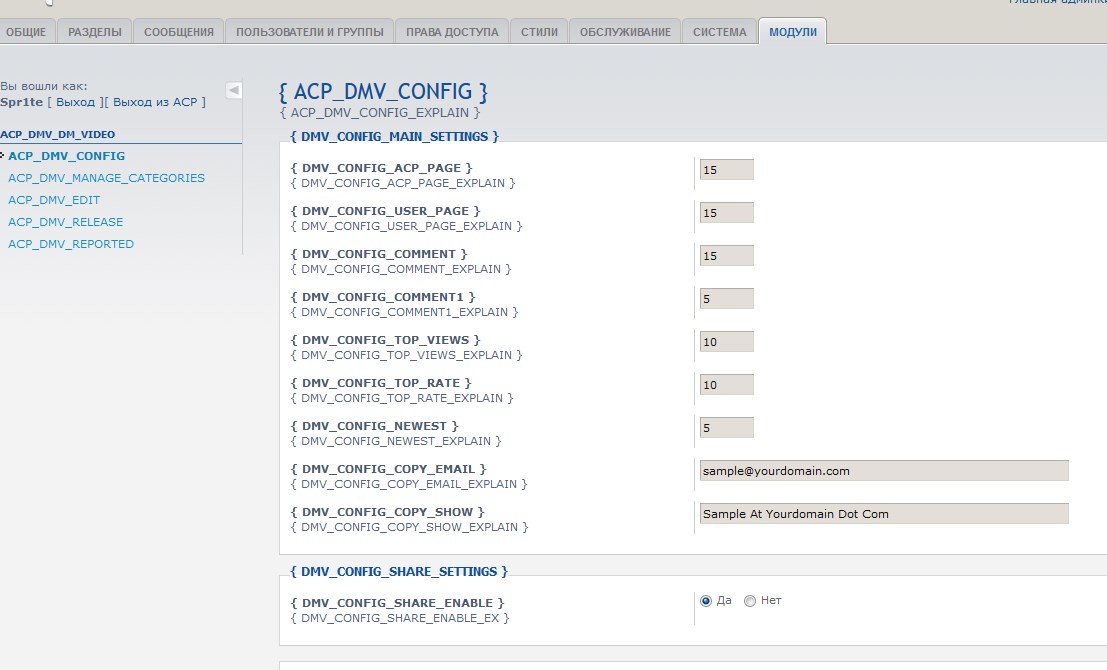Image resolution: width=1107 pixels, height=670 pixels.
Task: Click the DMV_CONFIG_ACP_PAGE number field
Action: coord(727,170)
